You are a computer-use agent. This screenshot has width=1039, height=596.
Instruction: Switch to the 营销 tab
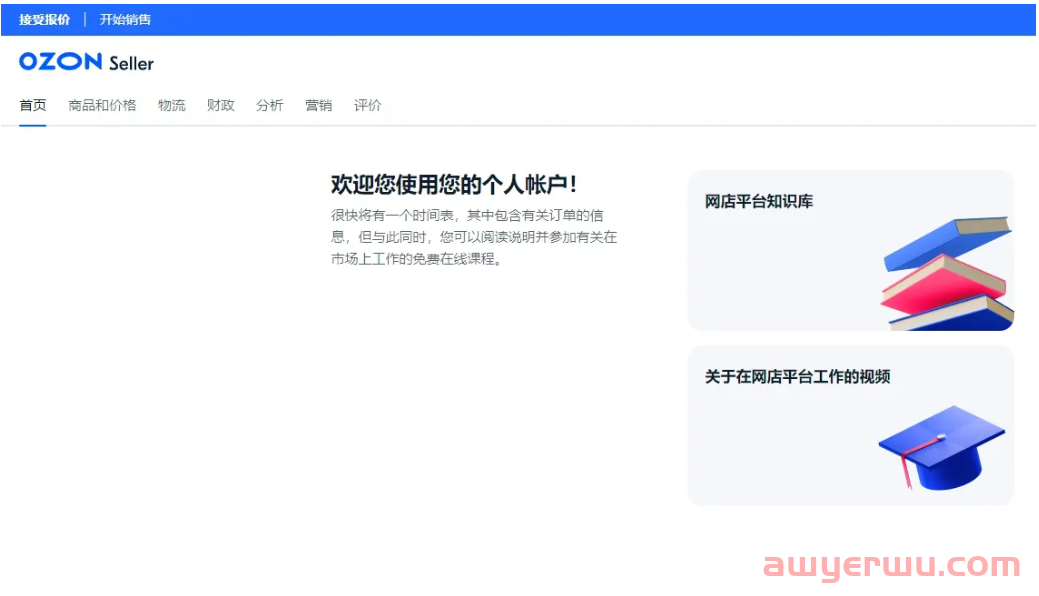(318, 105)
